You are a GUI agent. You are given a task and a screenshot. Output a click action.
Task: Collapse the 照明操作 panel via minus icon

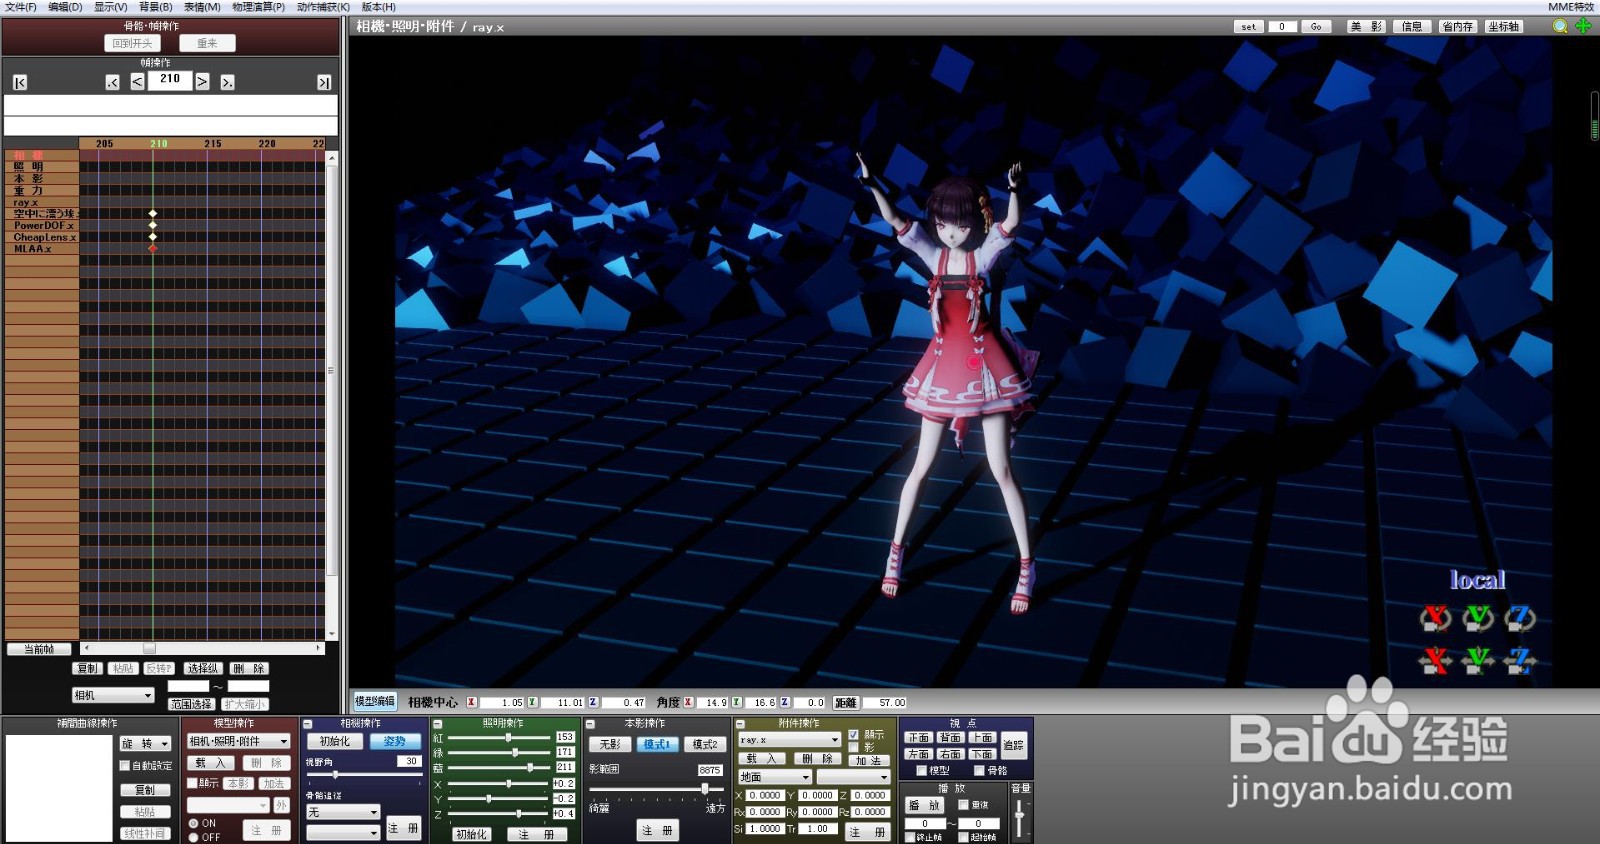(437, 724)
